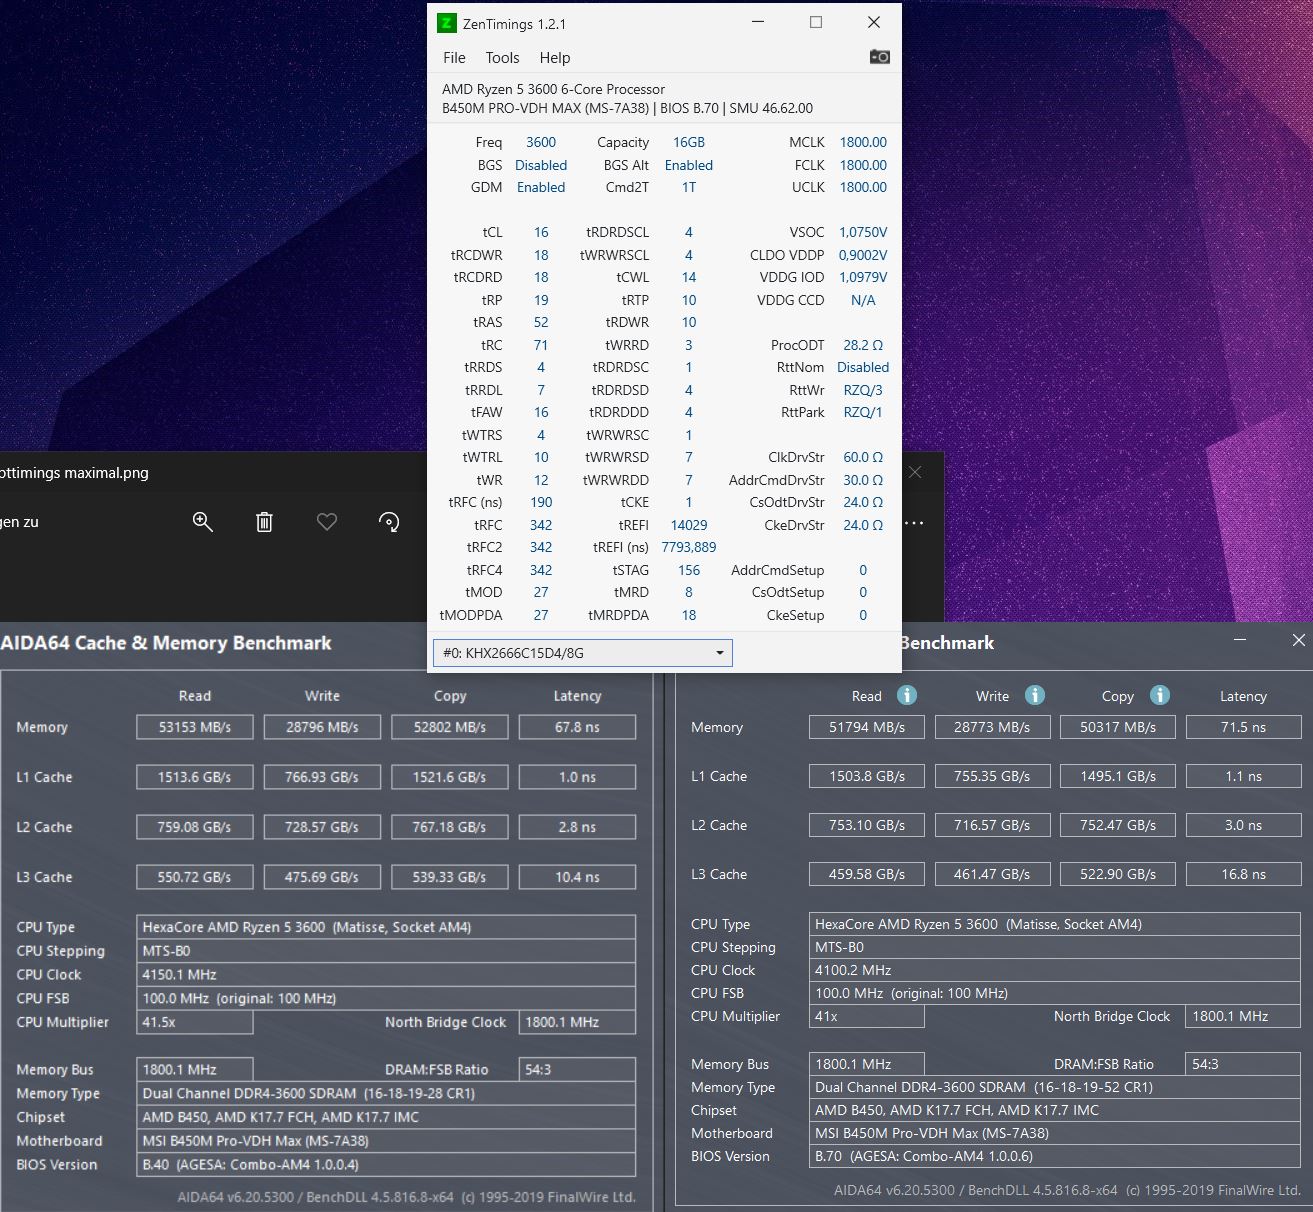Open the ZenTimings File menu
Image resolution: width=1313 pixels, height=1212 pixels.
[454, 58]
